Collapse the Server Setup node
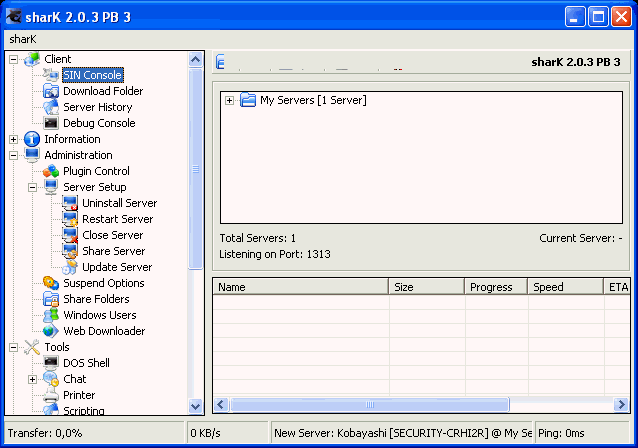 (x=33, y=187)
